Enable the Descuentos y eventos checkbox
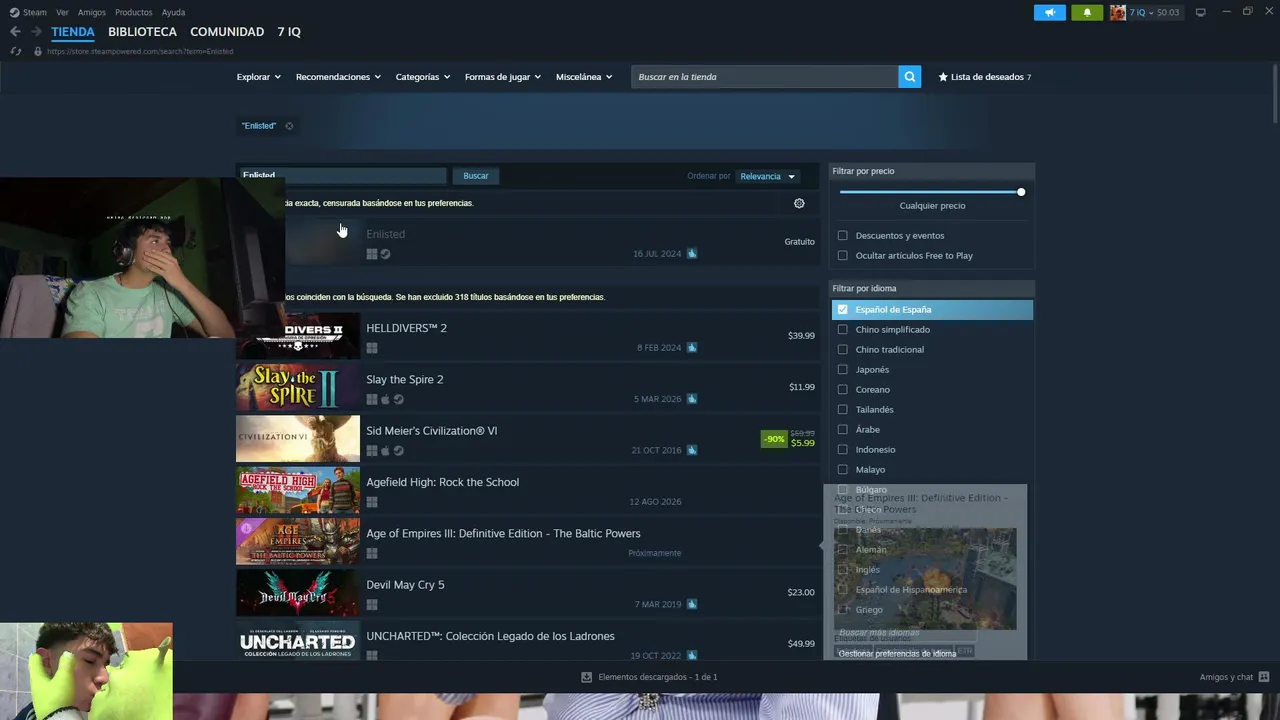The image size is (1280, 720). (842, 236)
